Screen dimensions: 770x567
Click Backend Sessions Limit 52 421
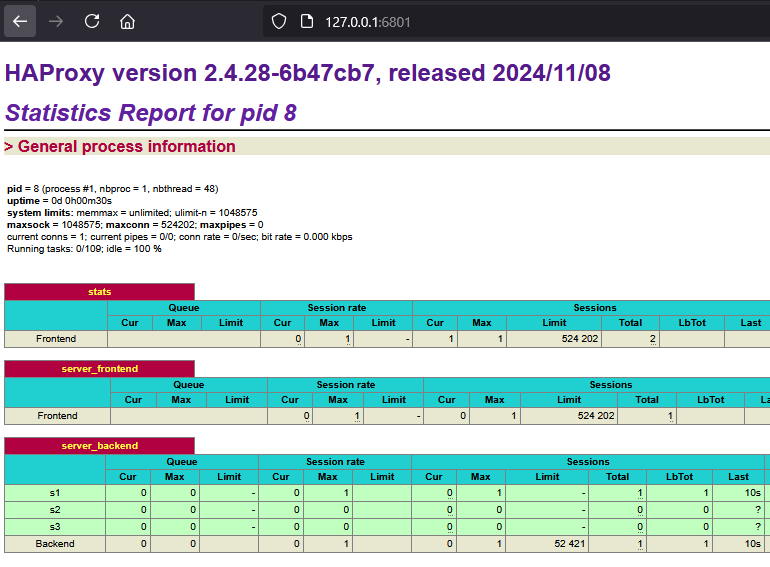click(570, 544)
